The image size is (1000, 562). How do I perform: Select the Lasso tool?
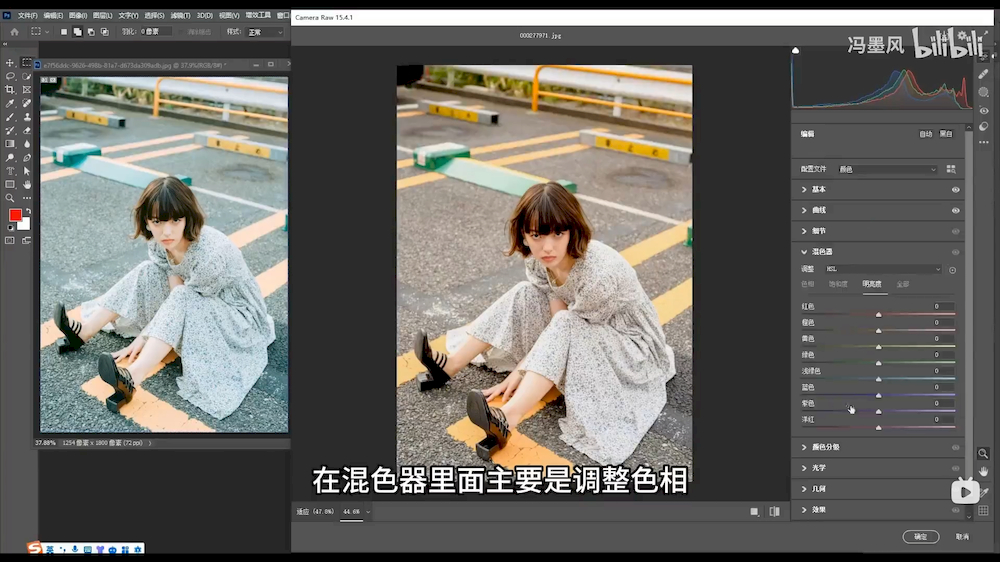[10, 76]
